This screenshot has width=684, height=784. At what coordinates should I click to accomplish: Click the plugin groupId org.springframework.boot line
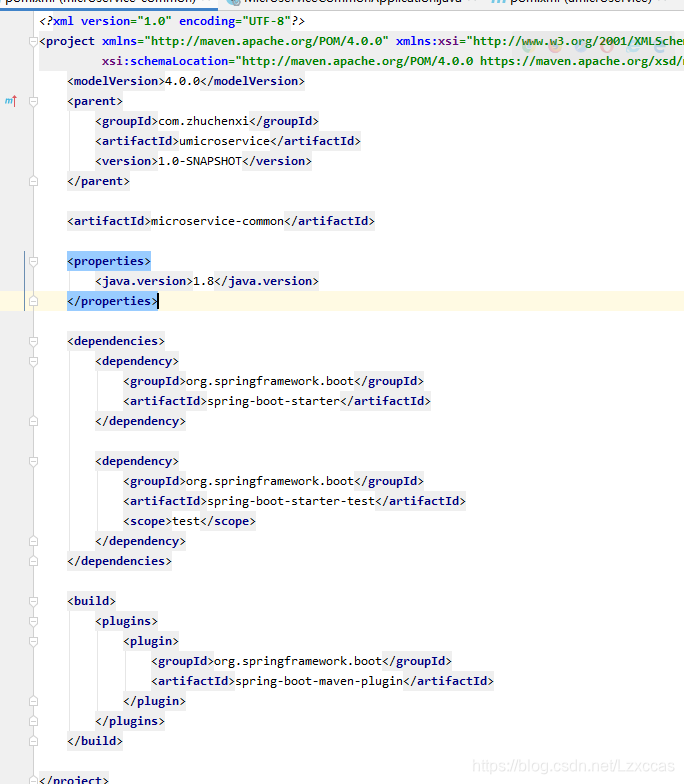(301, 661)
